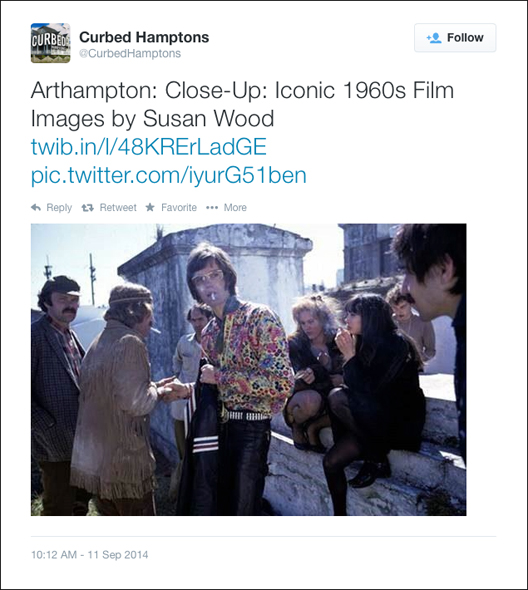Viewport: 528px width, 590px height.
Task: Click the Curbed Hamptons display name
Action: click(144, 37)
